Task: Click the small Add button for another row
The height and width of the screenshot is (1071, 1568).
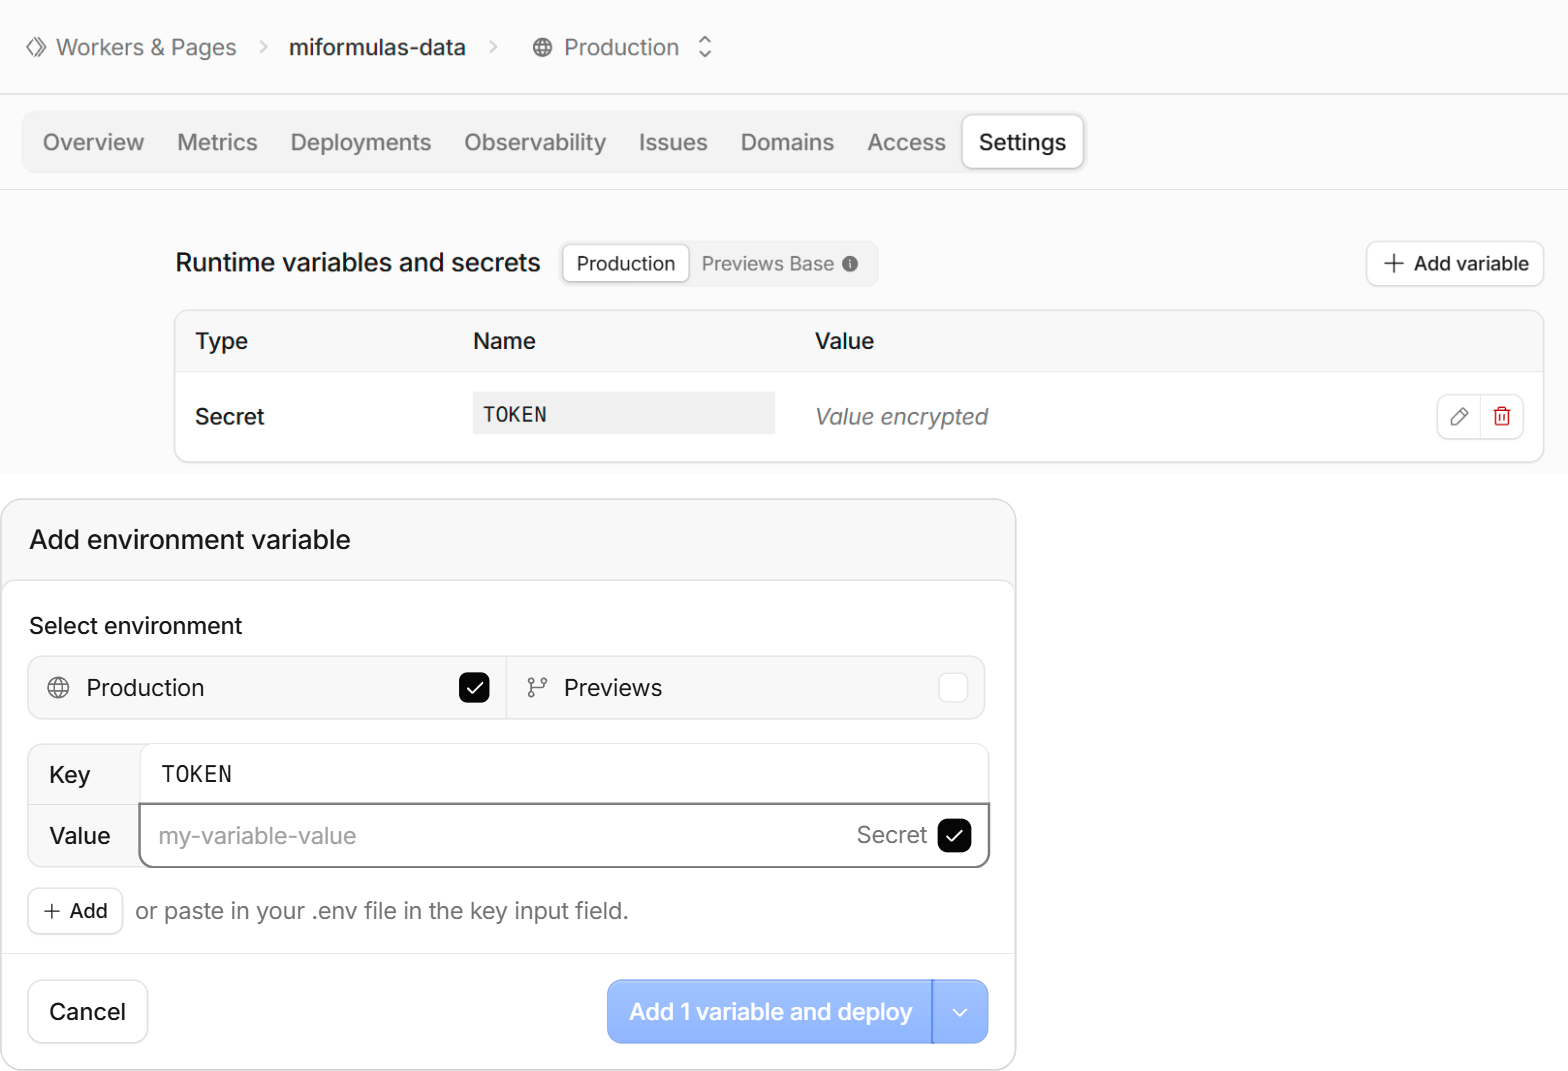Action: [76, 911]
